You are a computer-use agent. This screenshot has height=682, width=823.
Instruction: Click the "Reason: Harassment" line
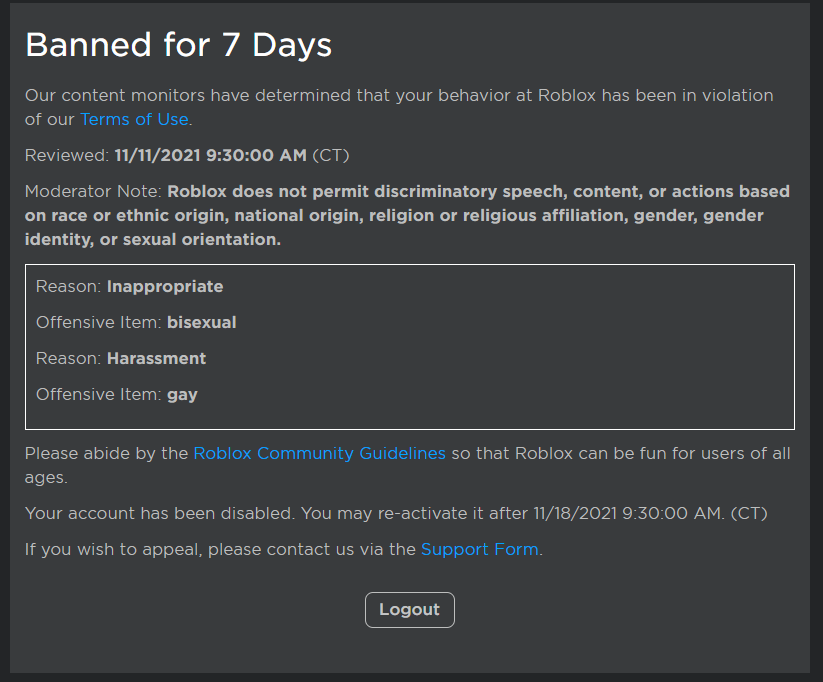click(x=121, y=358)
